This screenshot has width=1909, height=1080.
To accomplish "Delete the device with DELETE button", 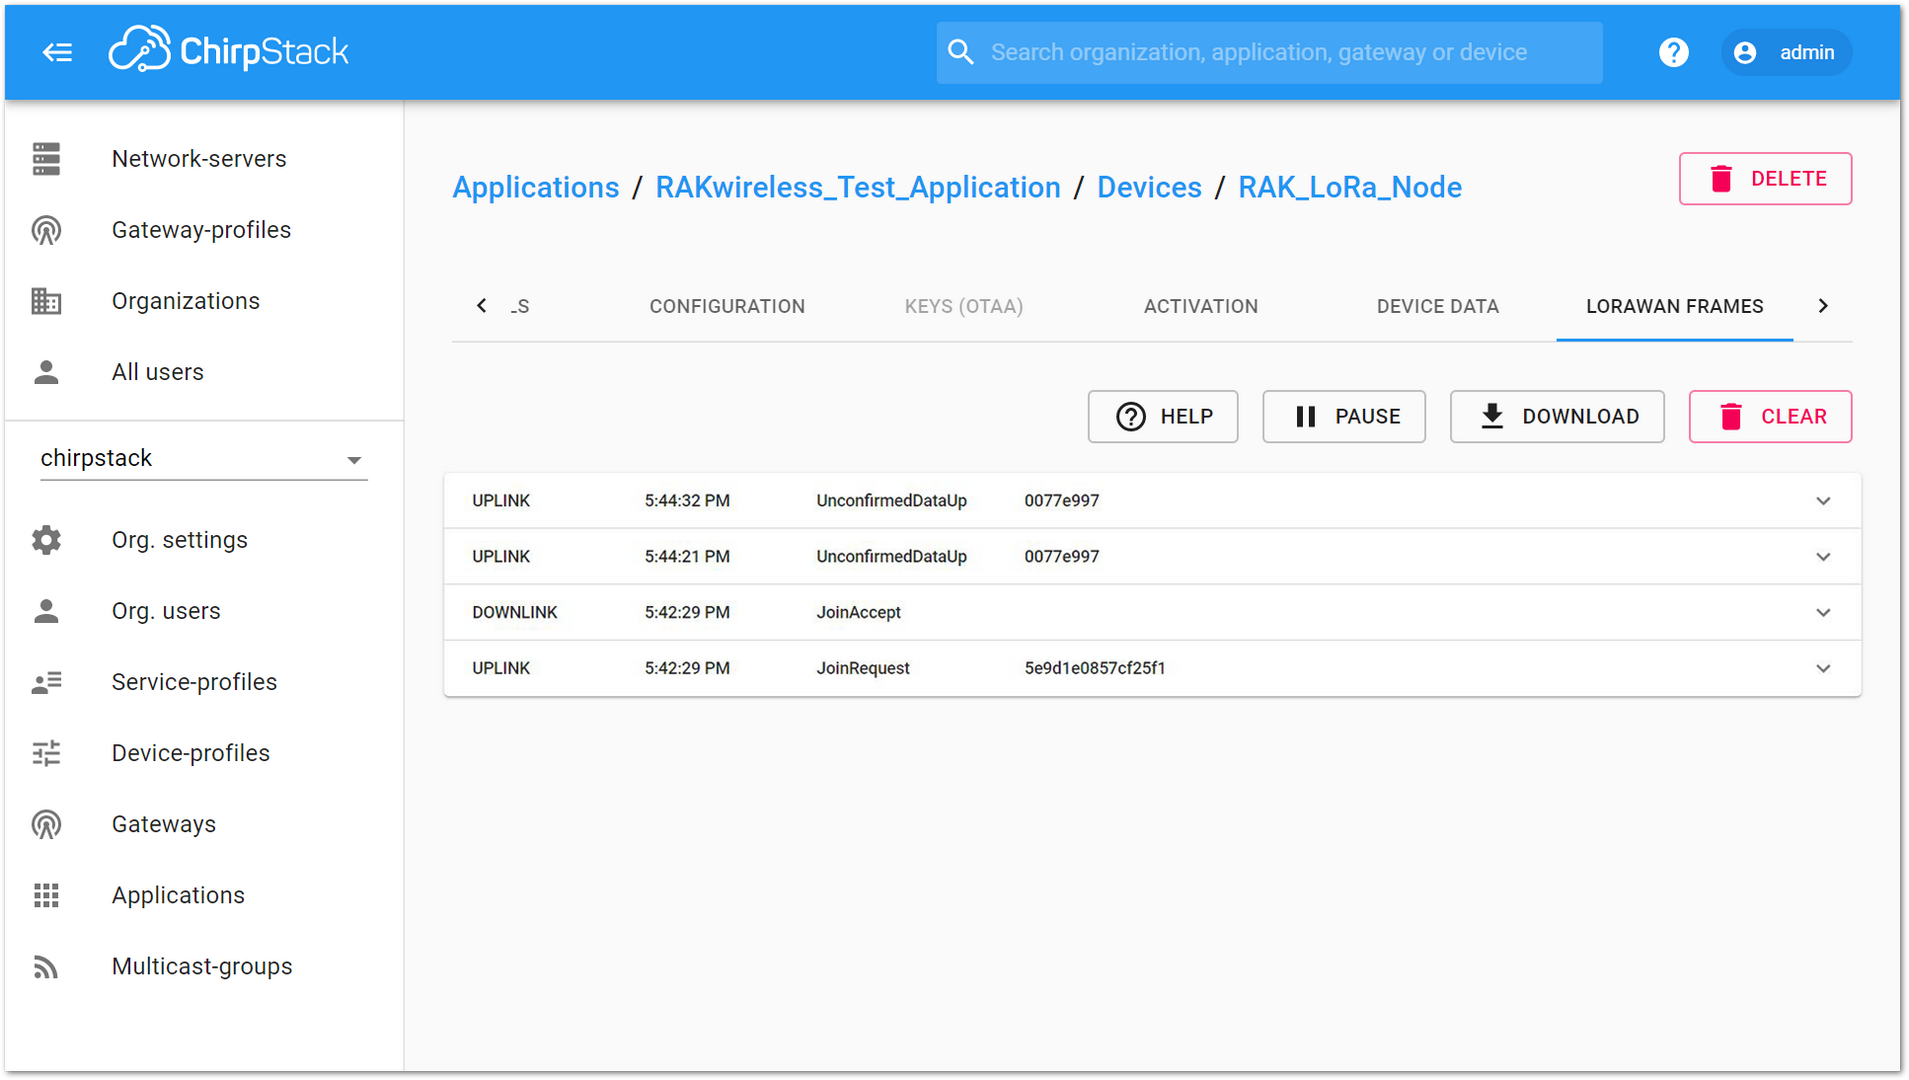I will 1765,179.
